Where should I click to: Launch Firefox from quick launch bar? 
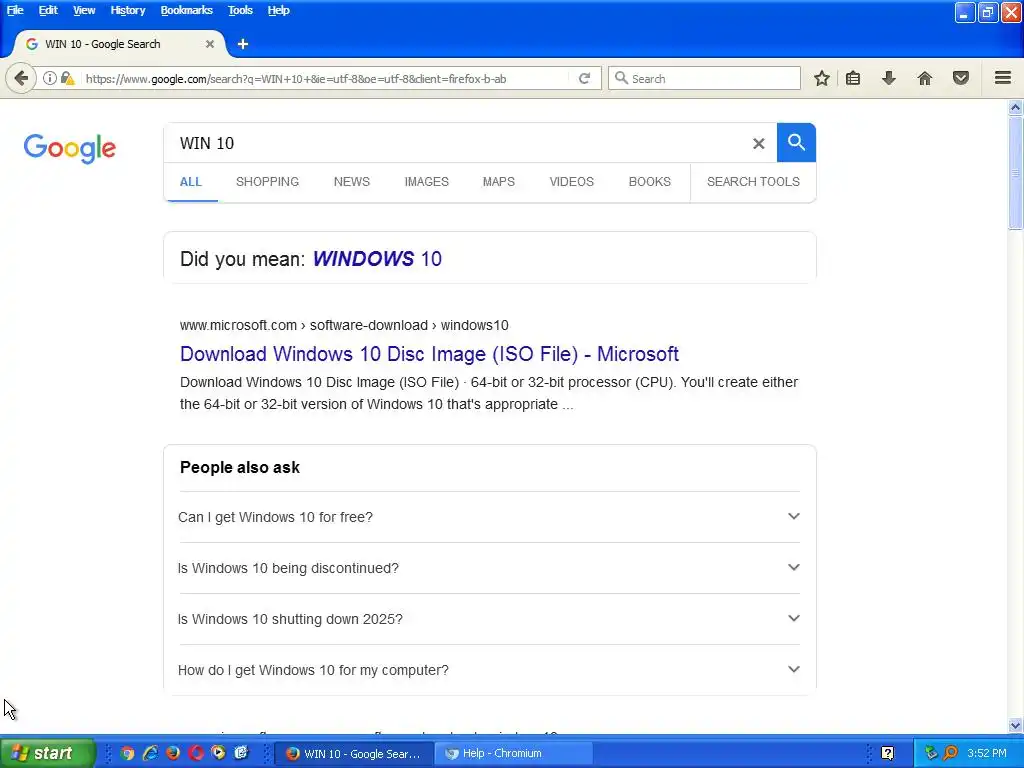[173, 753]
